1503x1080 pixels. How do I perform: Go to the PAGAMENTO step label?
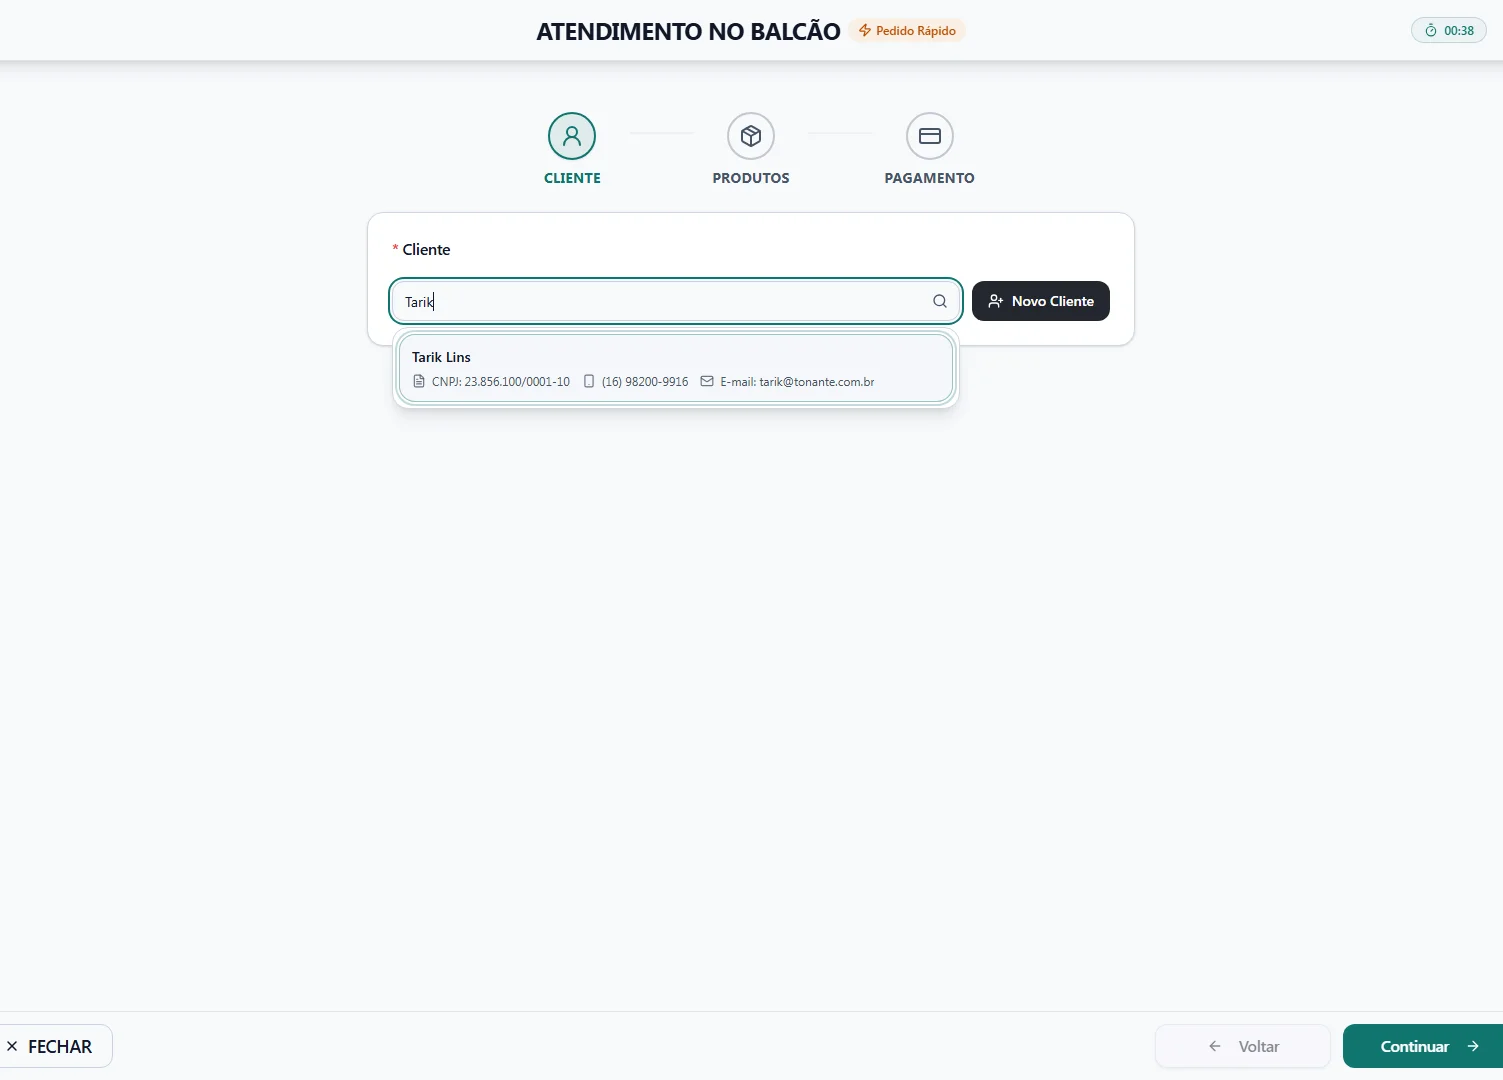pyautogui.click(x=930, y=178)
